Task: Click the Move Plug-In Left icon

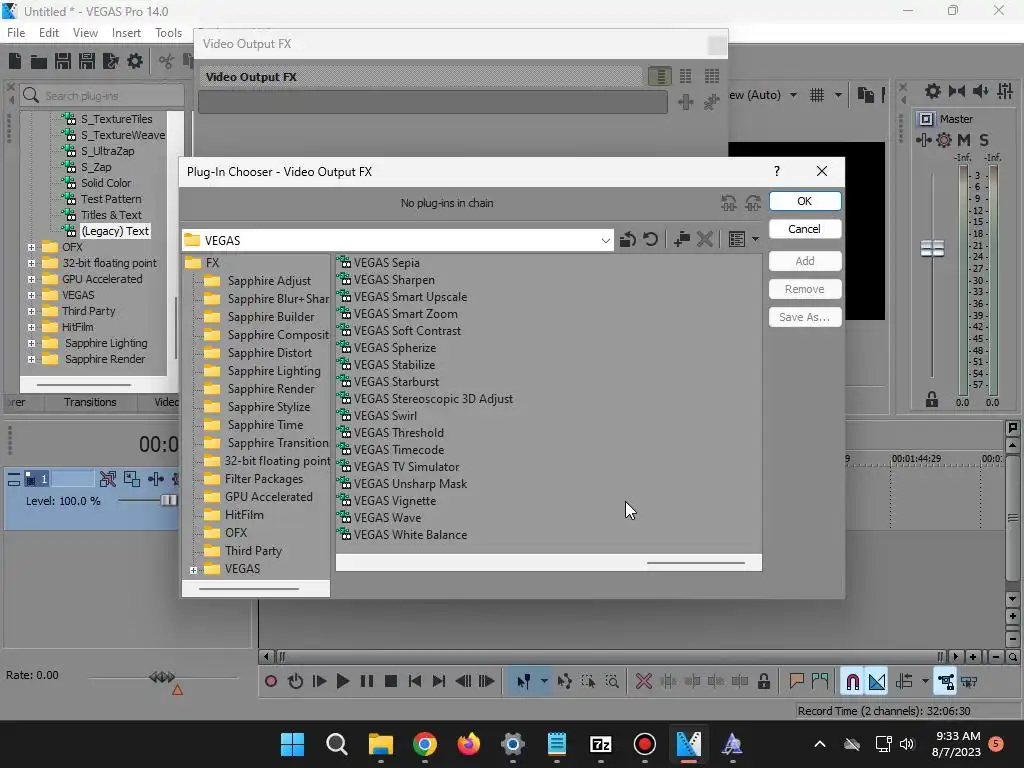Action: click(729, 203)
